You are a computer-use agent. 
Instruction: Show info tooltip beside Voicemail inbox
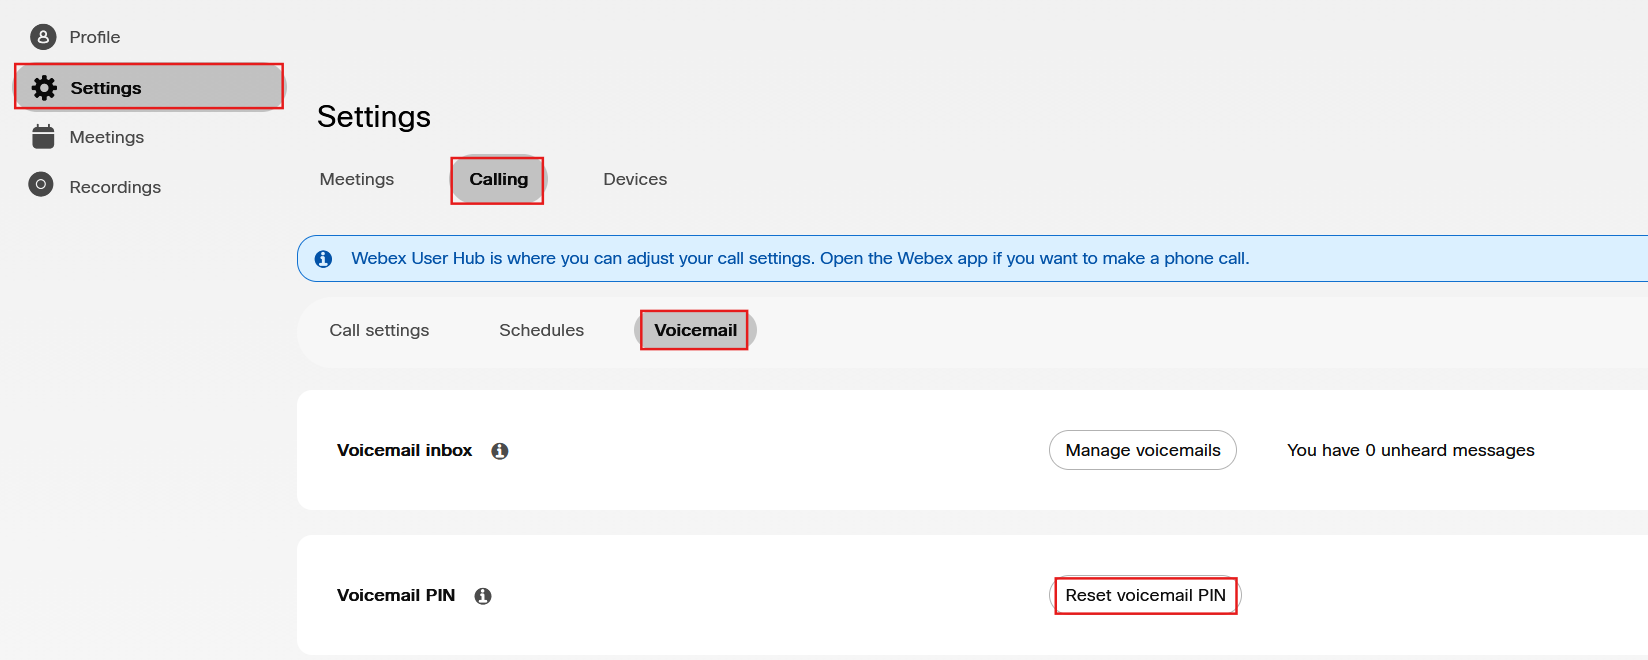tap(500, 451)
